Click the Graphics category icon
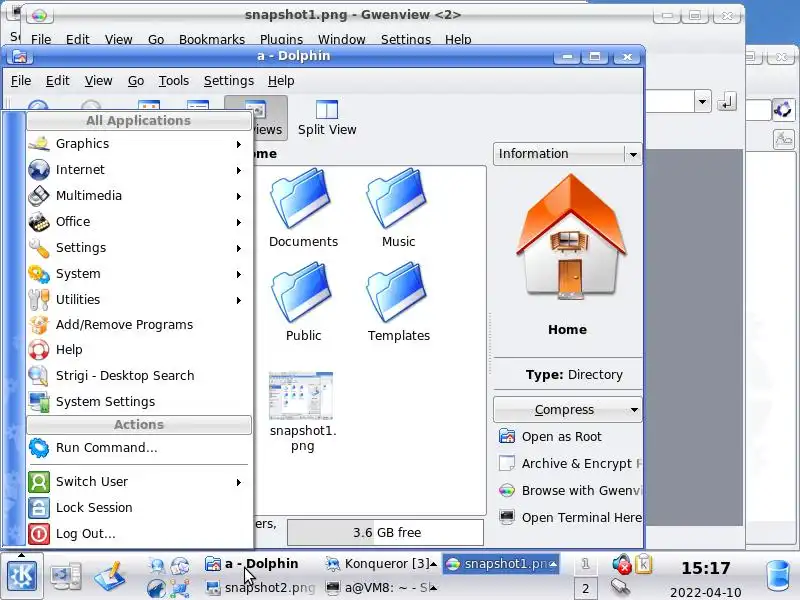Viewport: 800px width, 600px height. click(39, 144)
